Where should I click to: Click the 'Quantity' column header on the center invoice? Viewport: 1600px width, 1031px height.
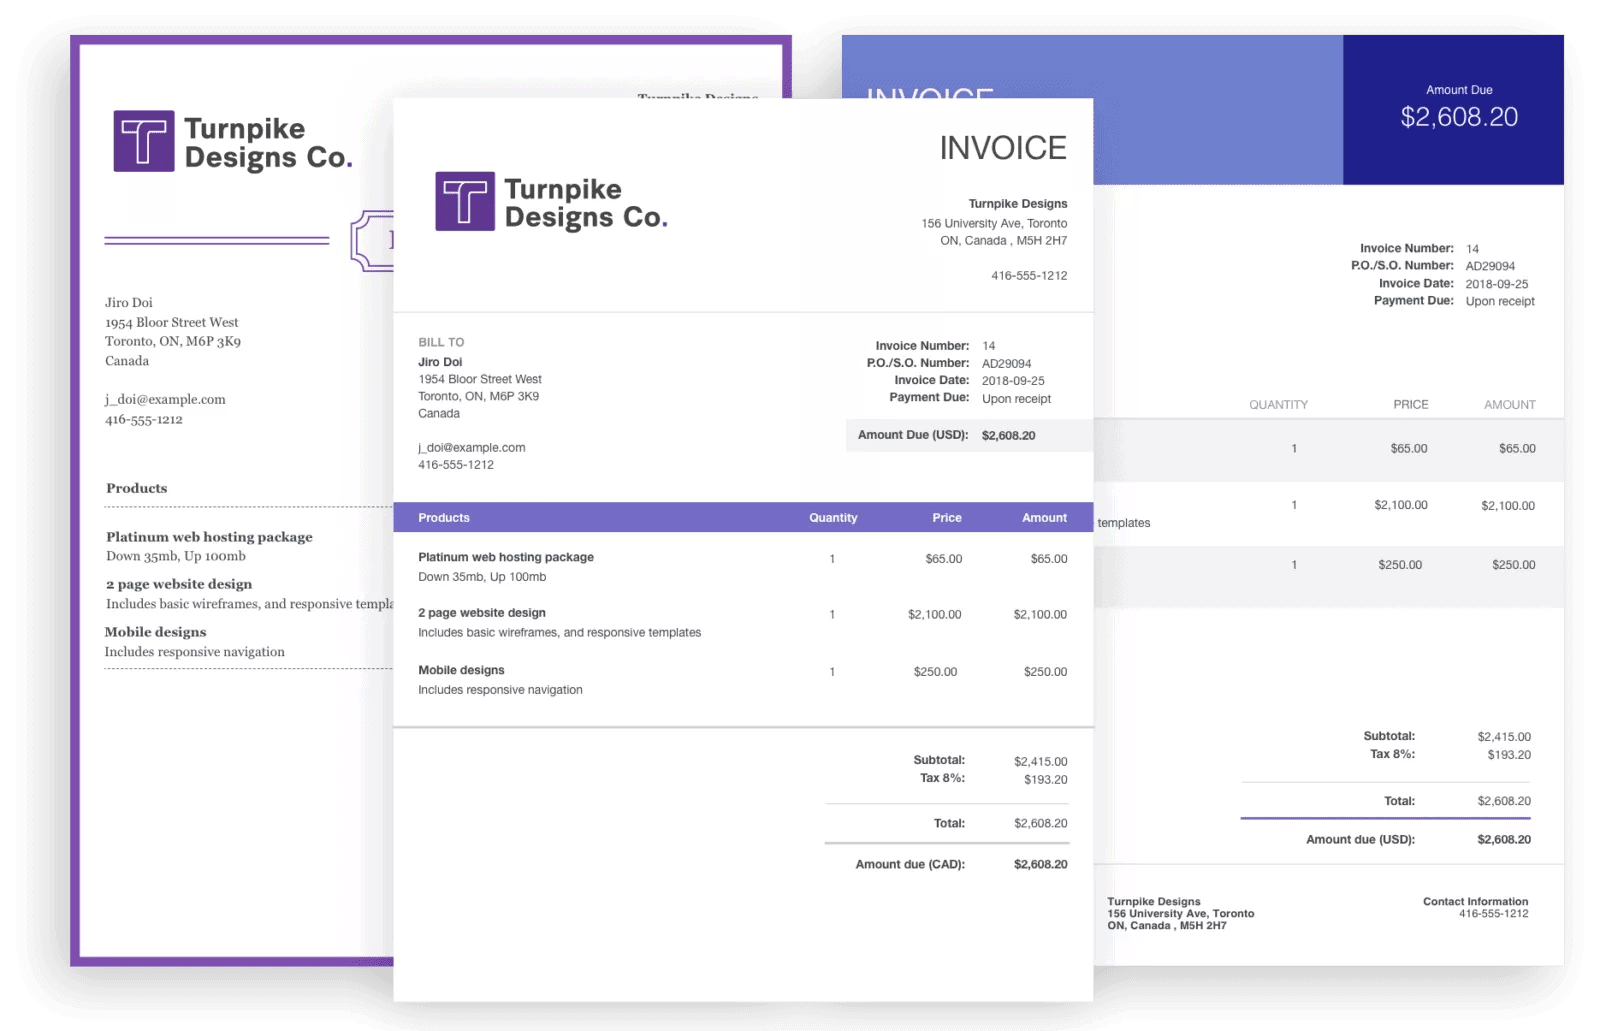click(x=833, y=518)
